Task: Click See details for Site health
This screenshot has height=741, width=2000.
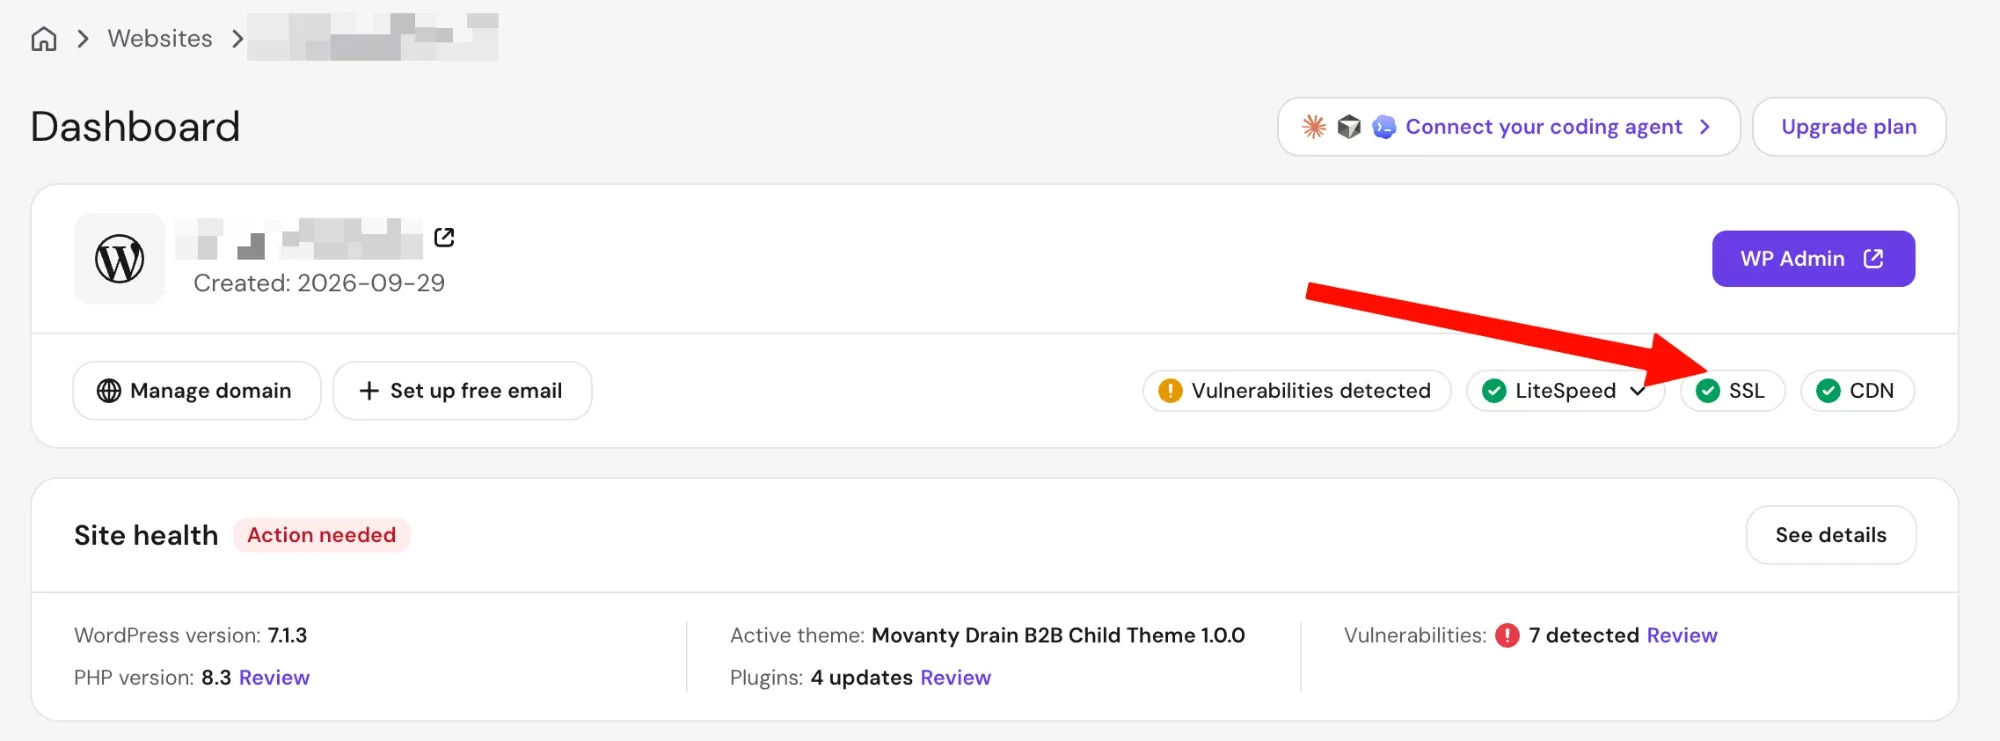Action: click(1831, 535)
